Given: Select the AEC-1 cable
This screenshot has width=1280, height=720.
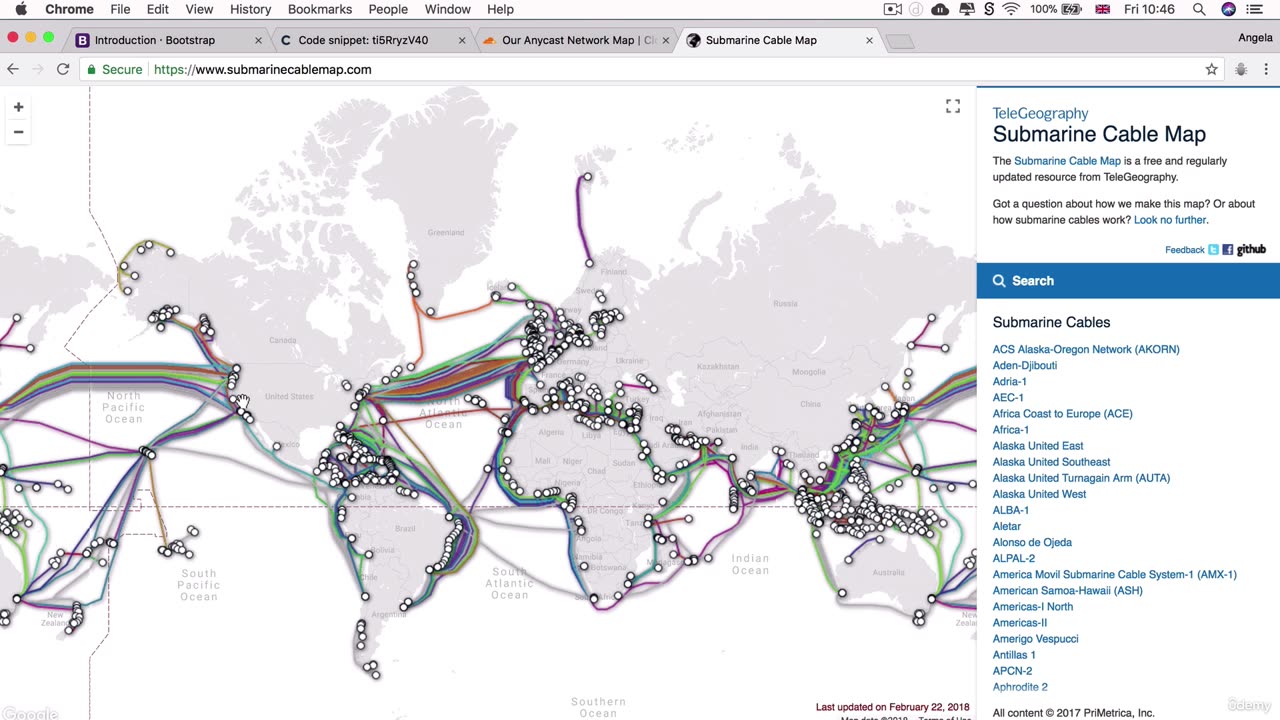Looking at the screenshot, I should pyautogui.click(x=1008, y=397).
